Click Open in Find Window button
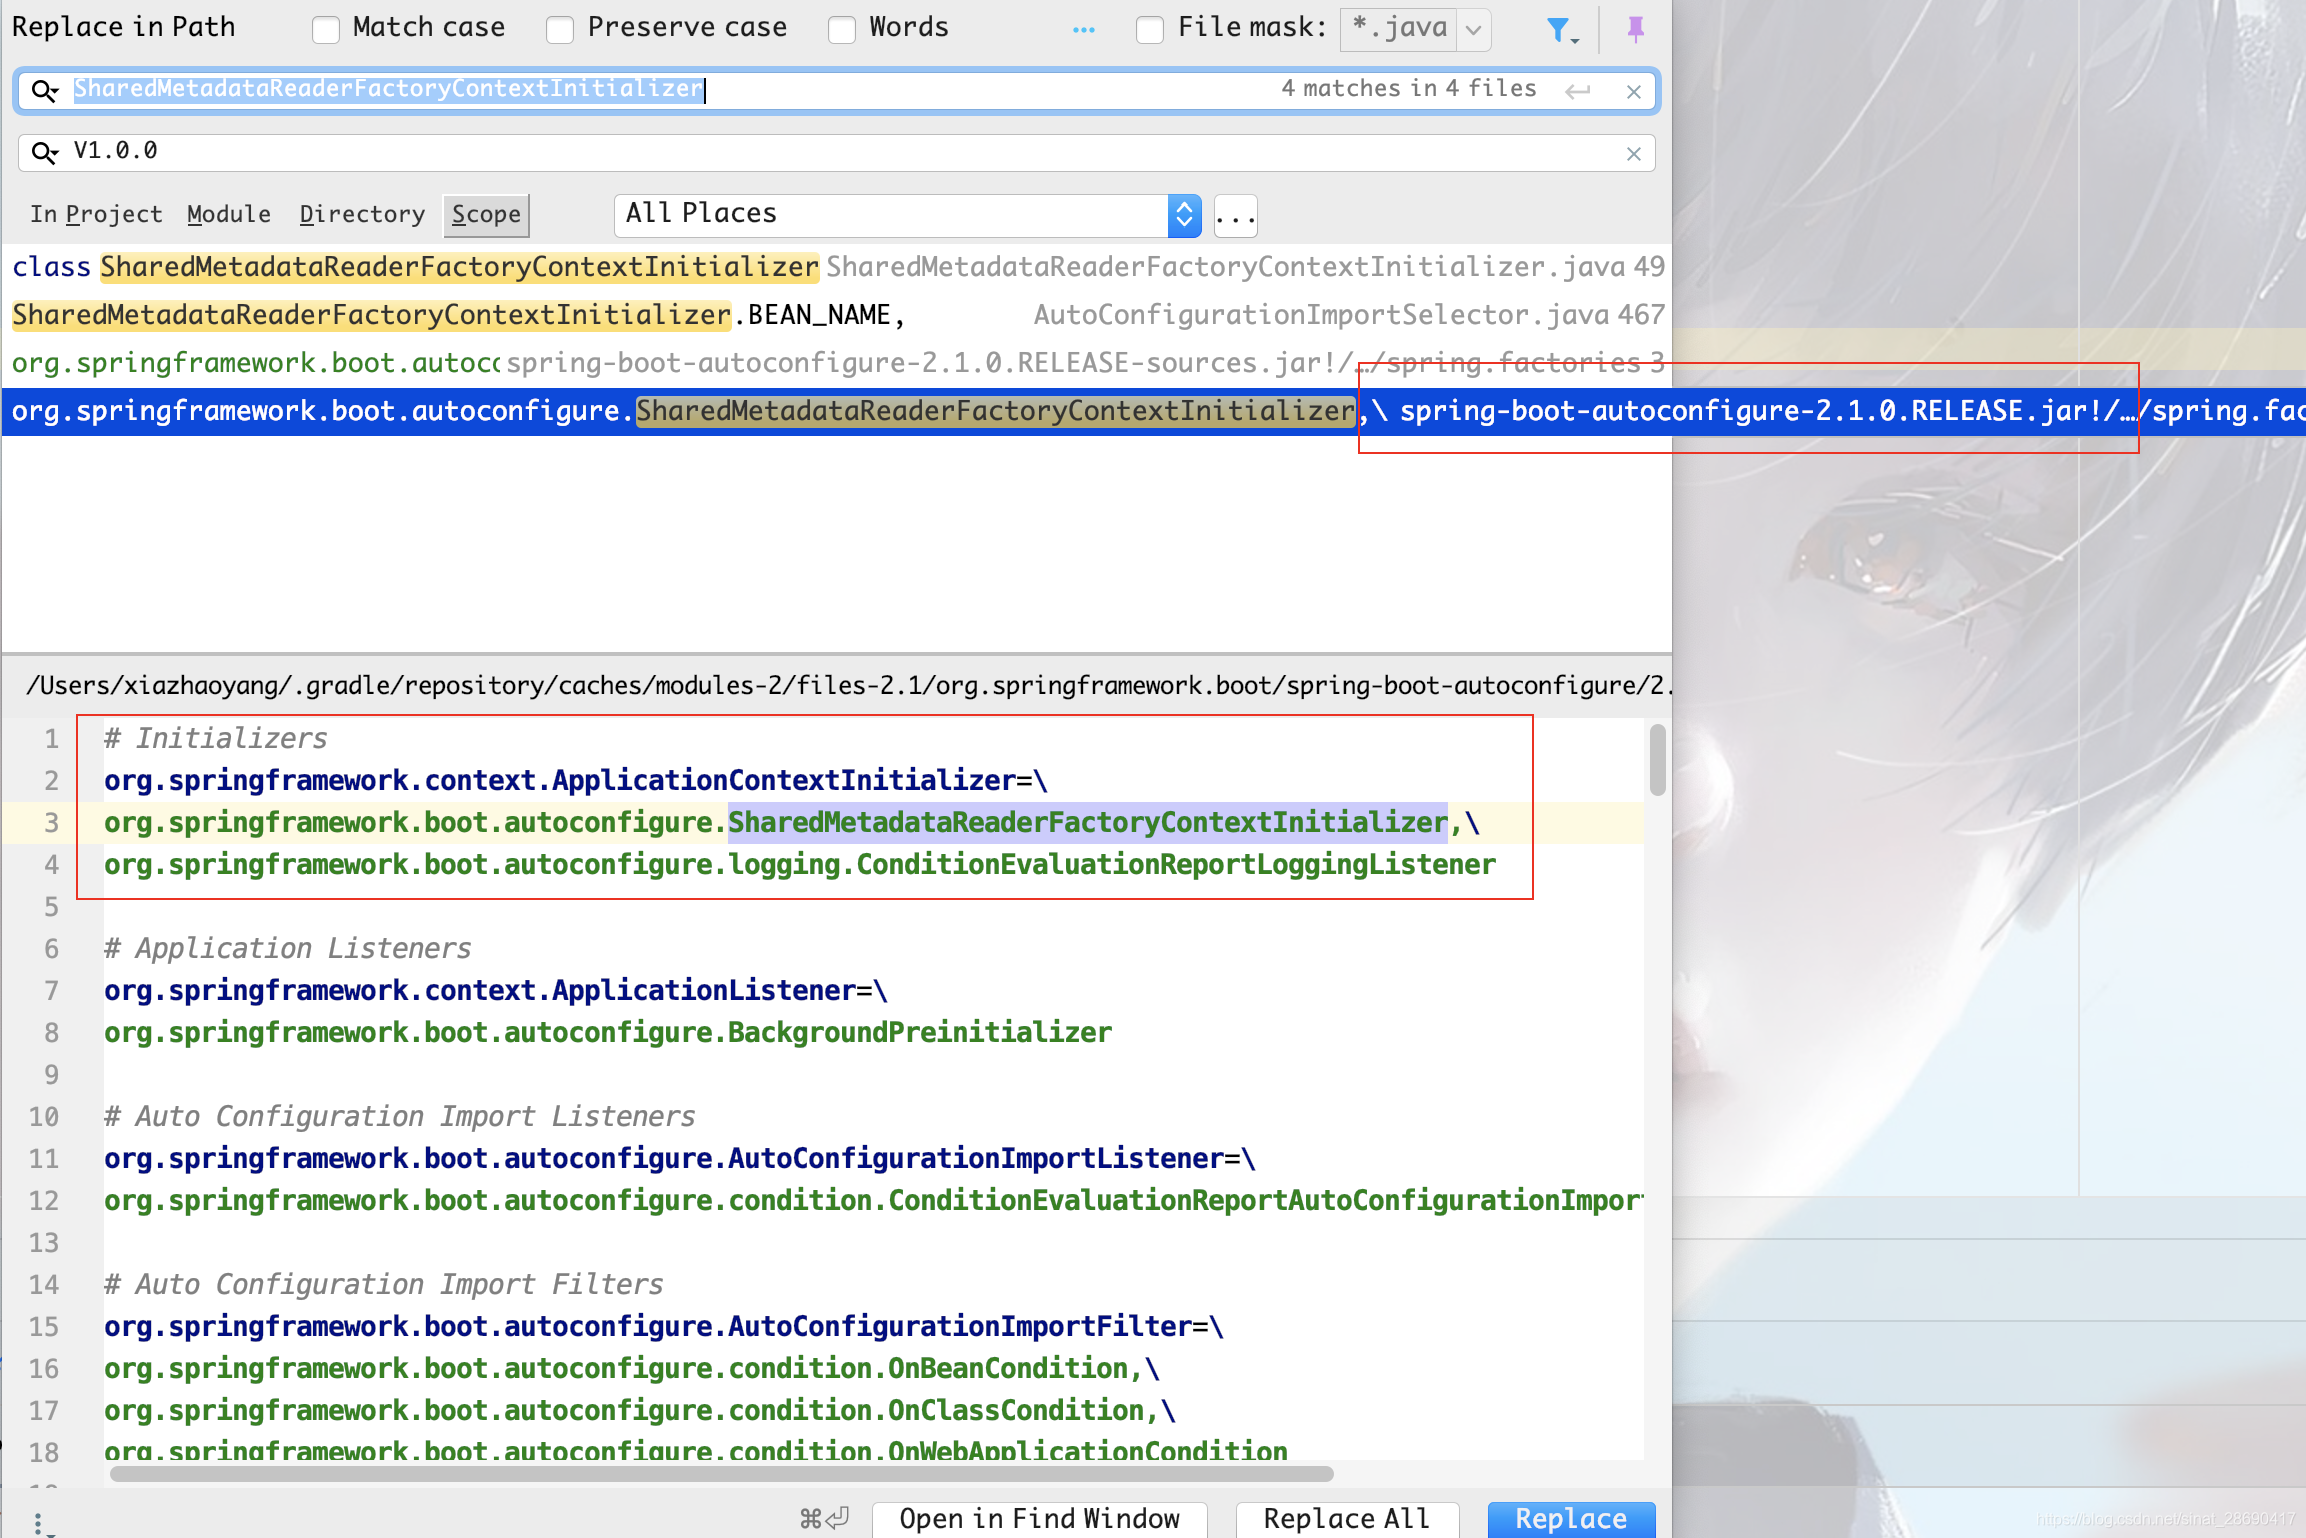Viewport: 2306px width, 1538px height. point(1039,1518)
